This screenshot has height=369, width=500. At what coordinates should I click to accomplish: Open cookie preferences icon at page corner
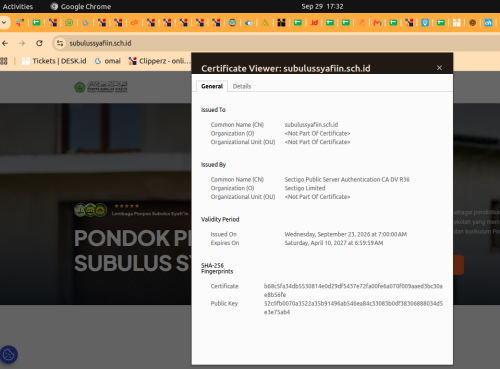point(9,354)
